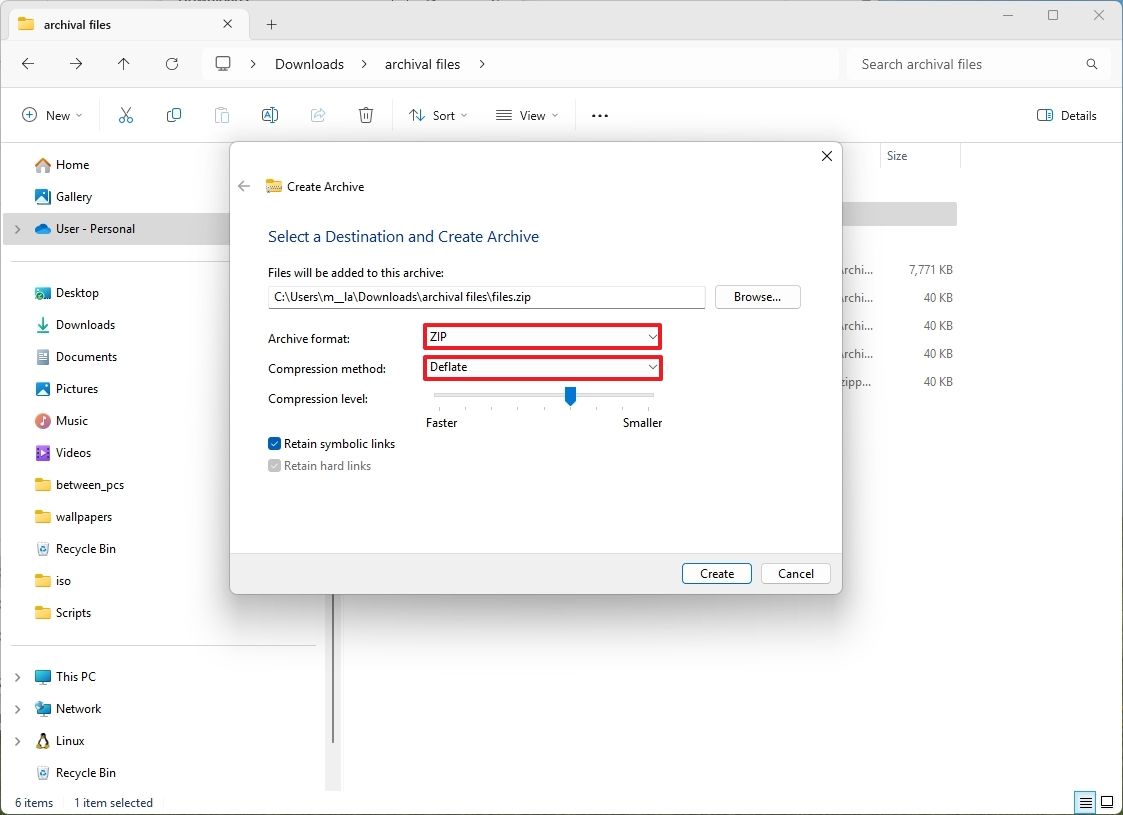The width and height of the screenshot is (1123, 815).
Task: Click the Retain hard links checkbox
Action: click(274, 465)
